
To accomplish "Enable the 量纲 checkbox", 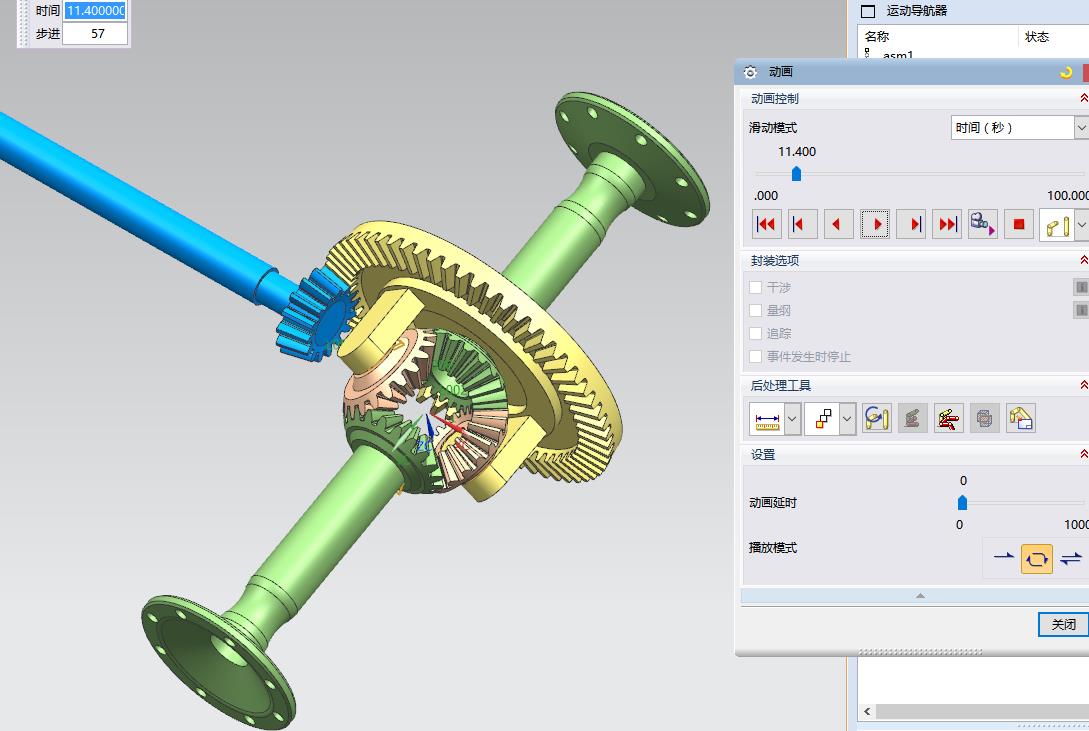I will tap(756, 310).
